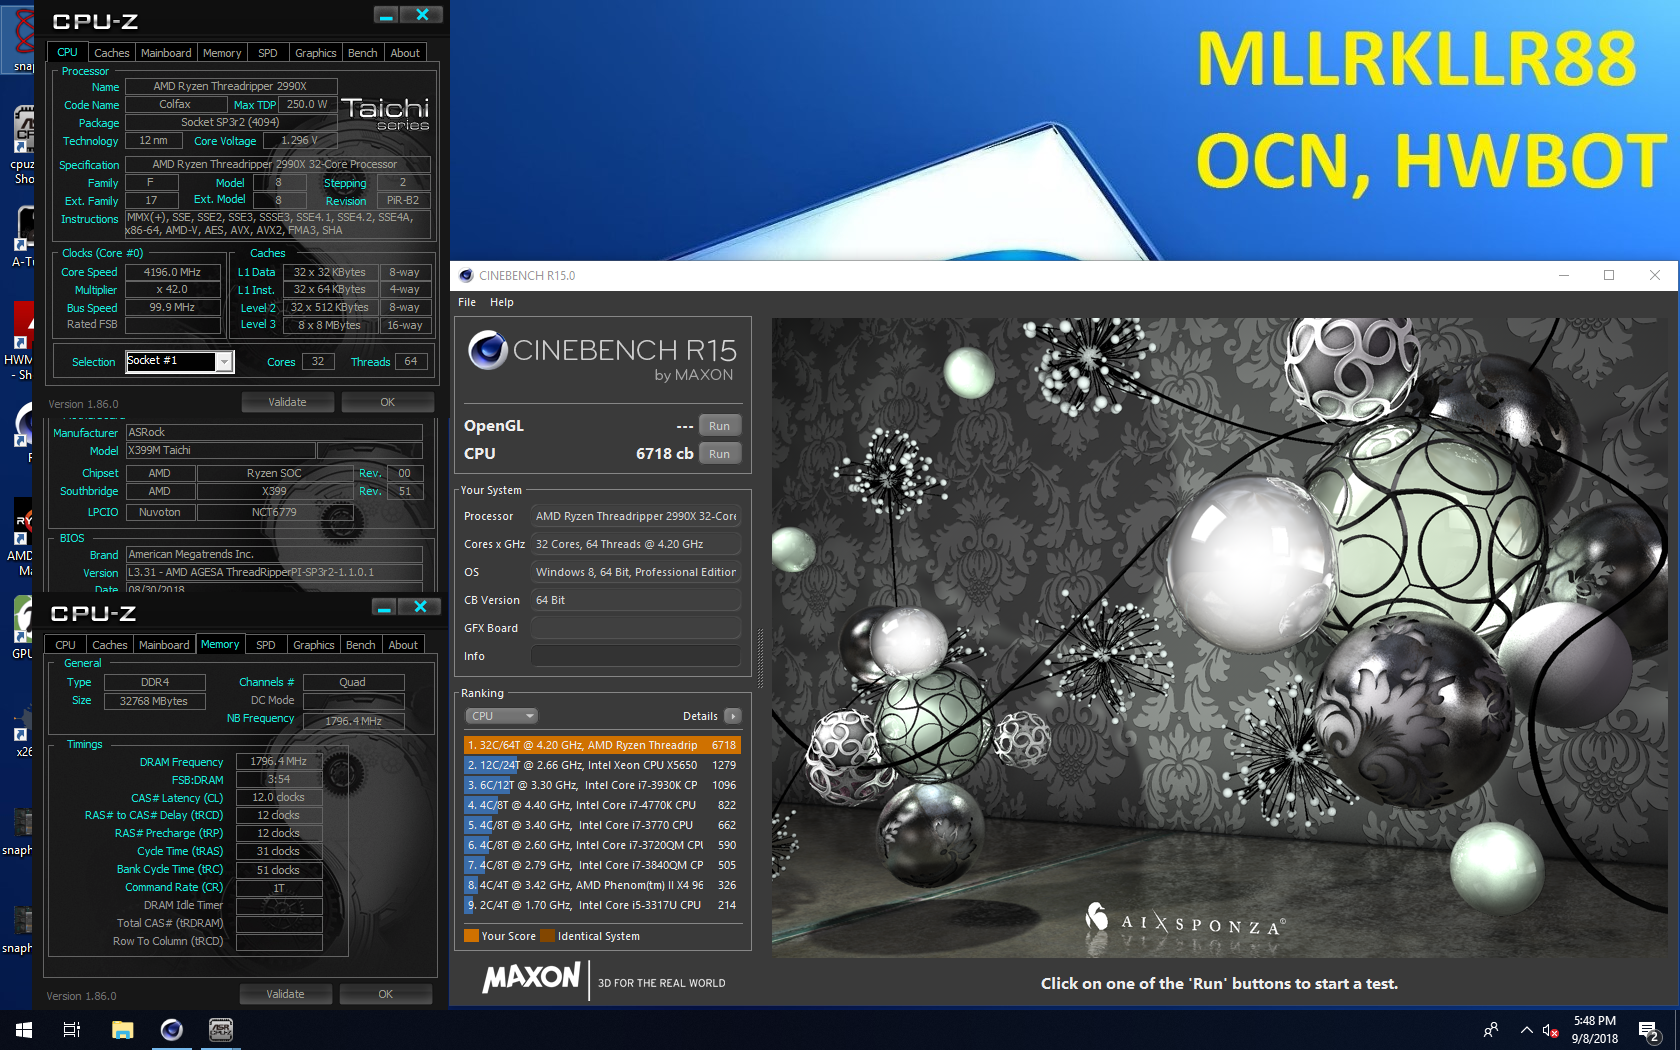Screen dimensions: 1680x1050
Task: Open the Action Center notifications icon
Action: [1649, 1030]
